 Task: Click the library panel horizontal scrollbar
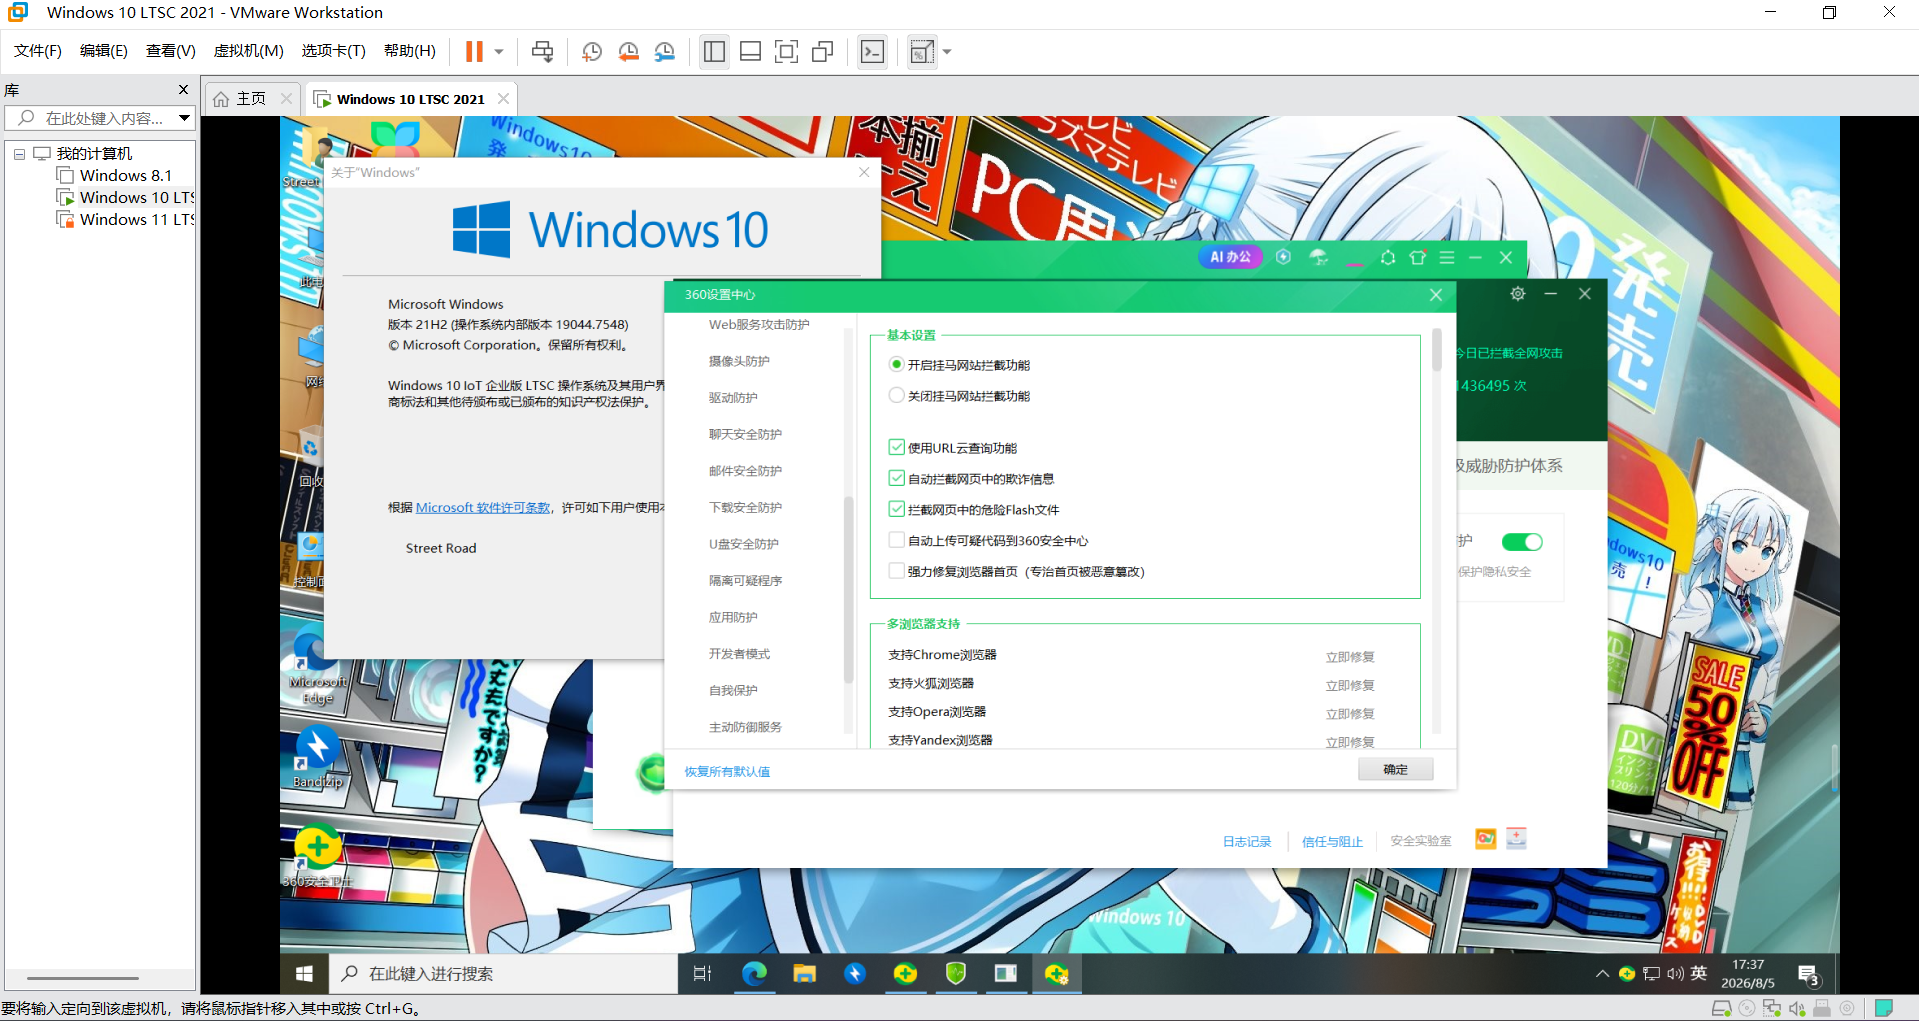[x=83, y=978]
